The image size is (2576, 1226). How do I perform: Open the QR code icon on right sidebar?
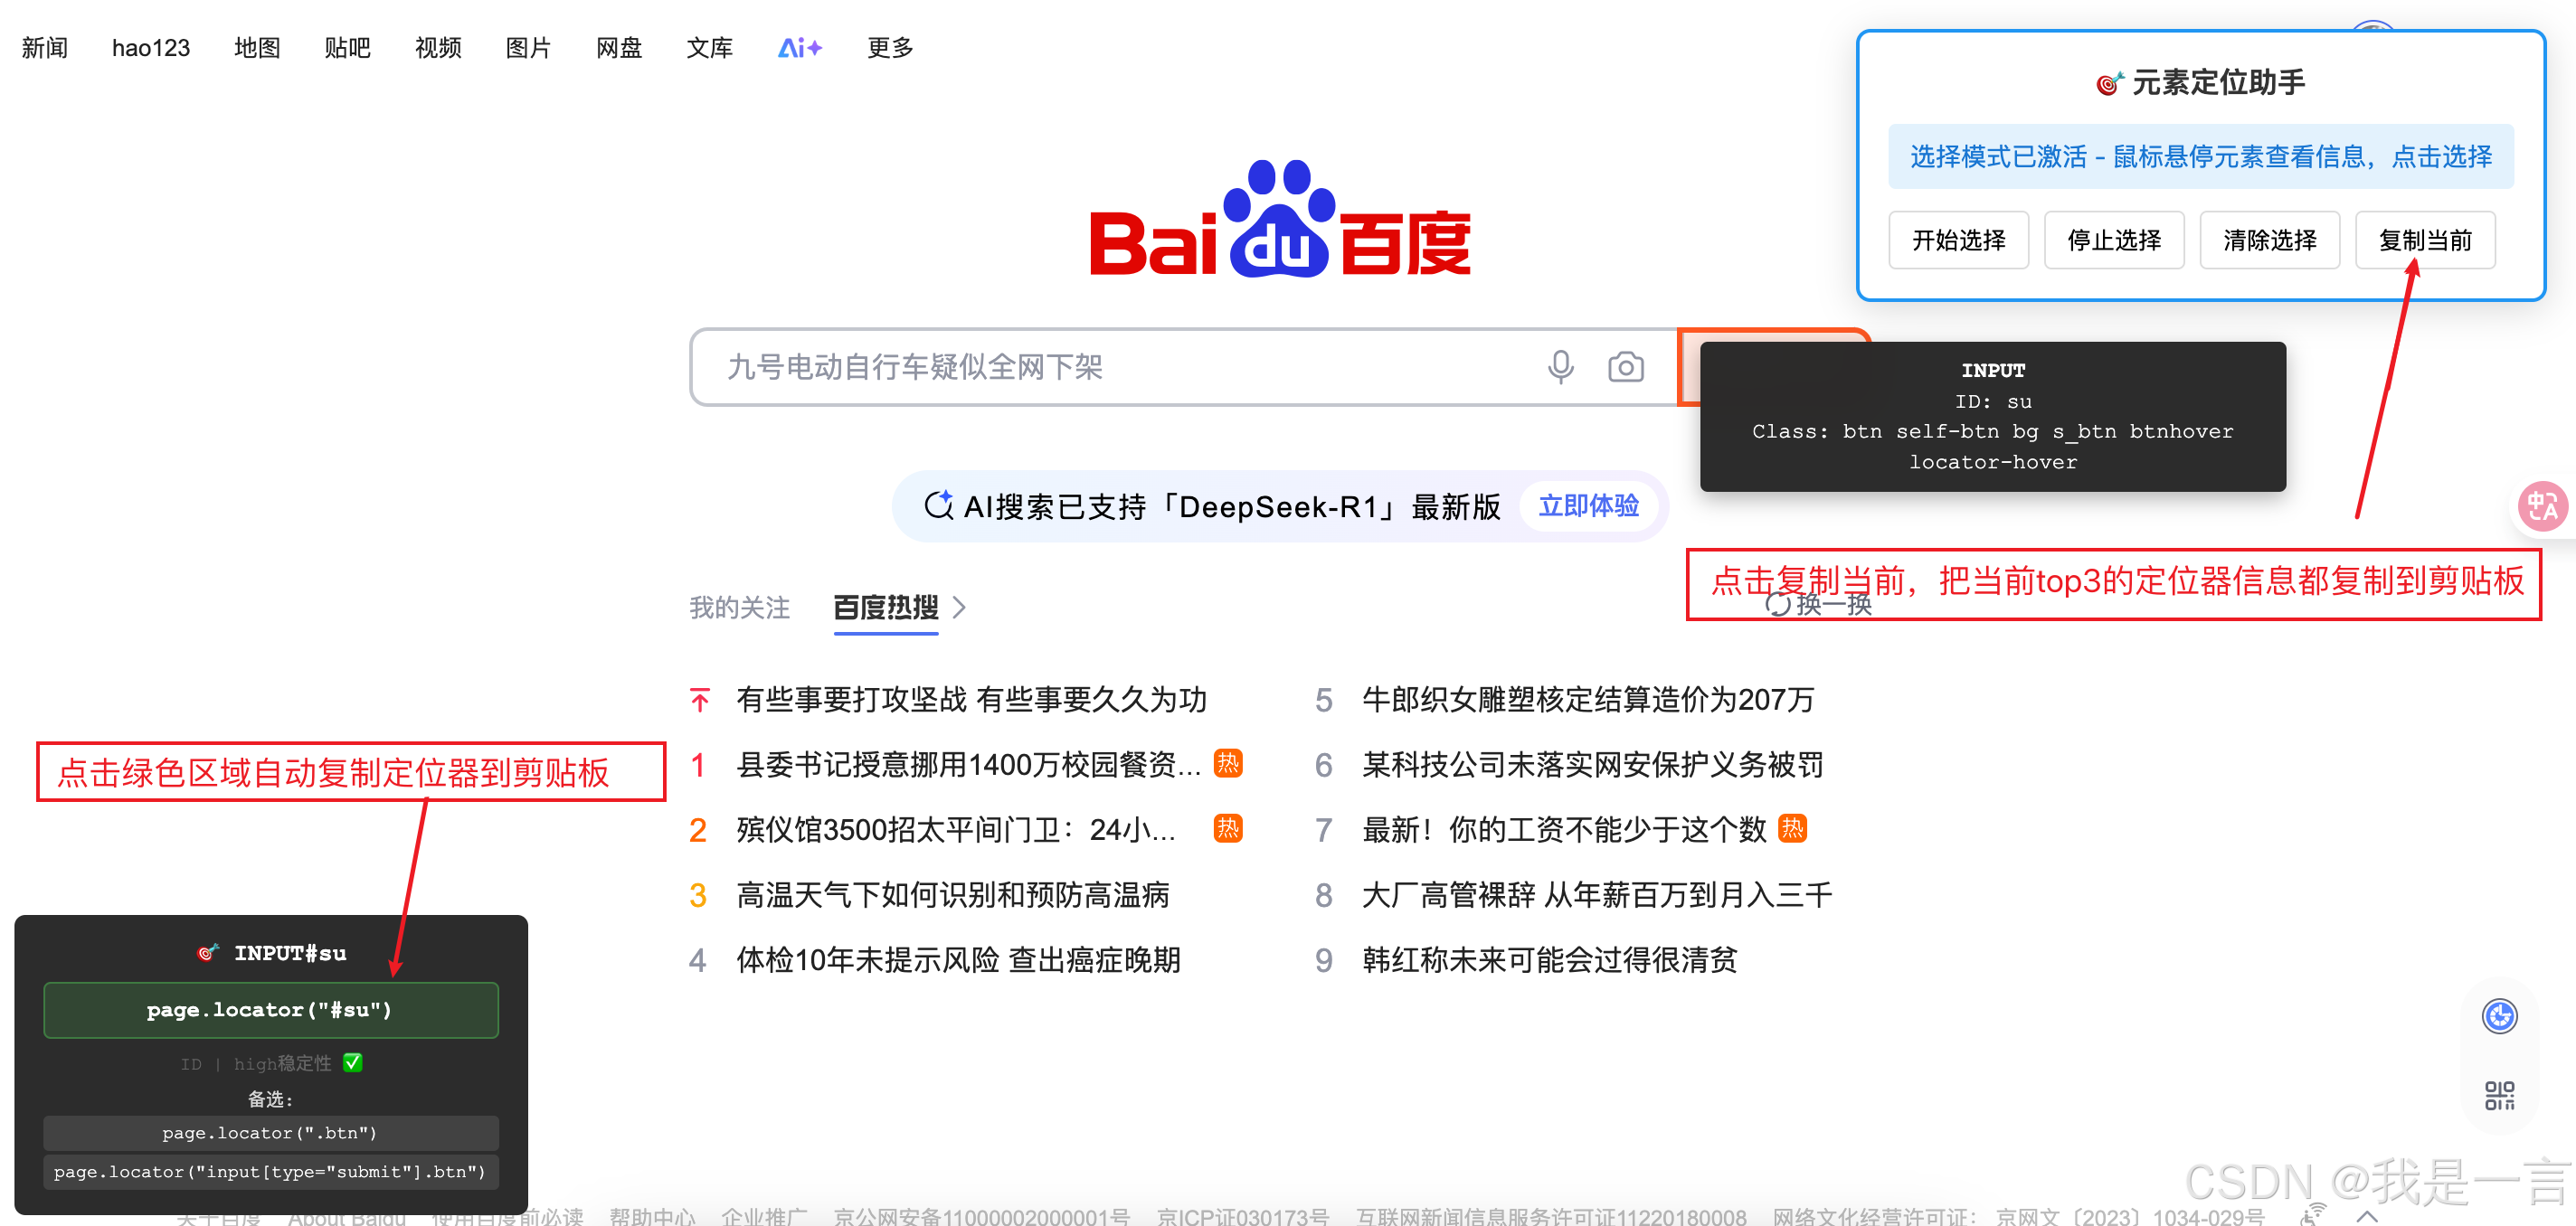pos(2499,1095)
